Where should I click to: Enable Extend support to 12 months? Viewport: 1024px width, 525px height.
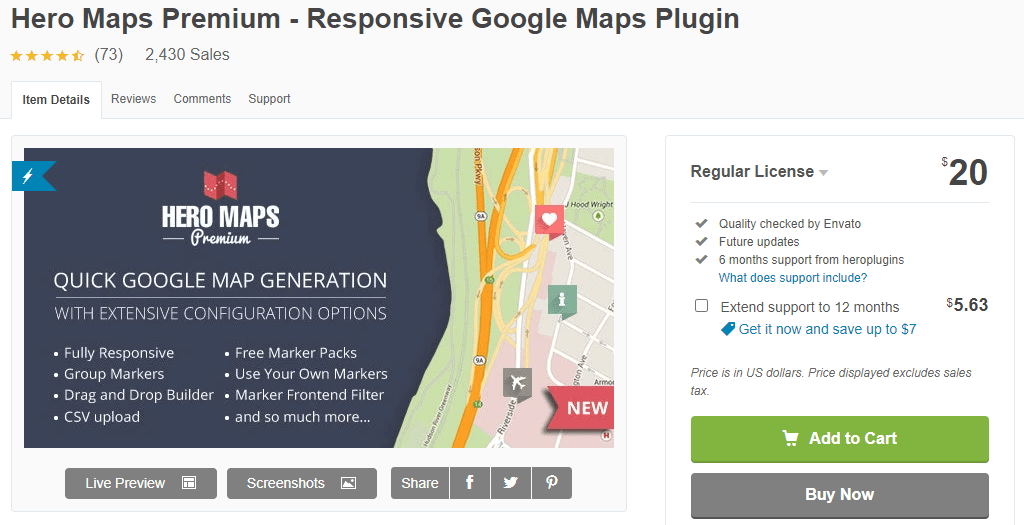click(x=701, y=306)
